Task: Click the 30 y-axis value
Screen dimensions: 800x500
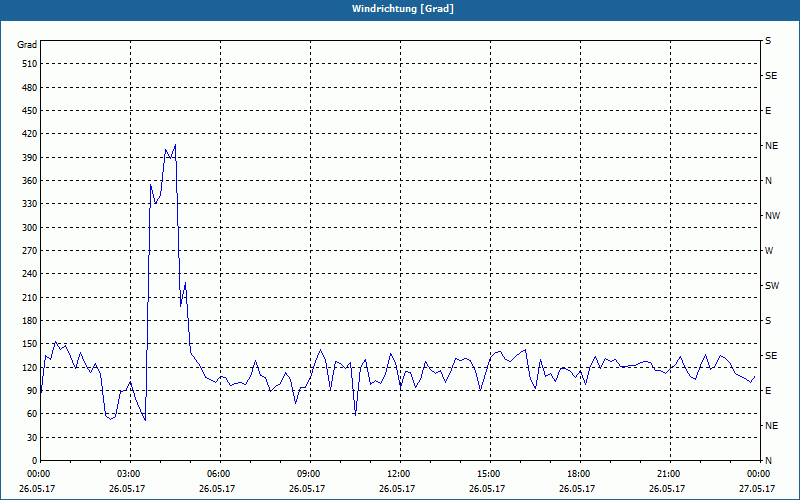Action: coord(32,437)
